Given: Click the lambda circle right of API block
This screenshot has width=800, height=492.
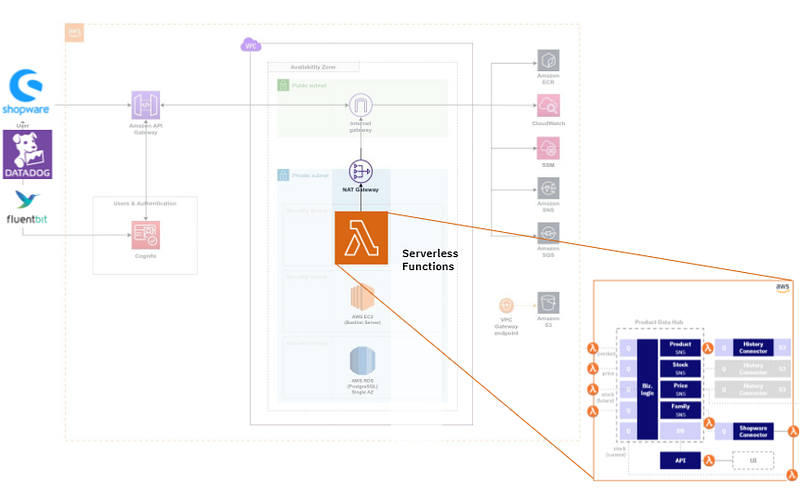Looking at the screenshot, I should pos(709,460).
